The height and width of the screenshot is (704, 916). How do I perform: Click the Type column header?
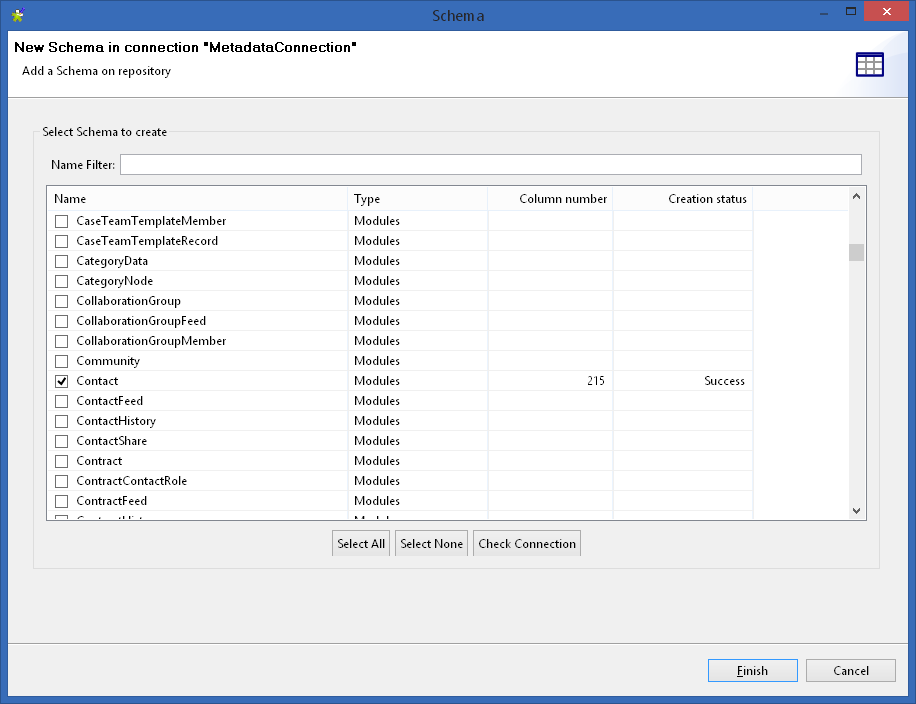click(417, 199)
